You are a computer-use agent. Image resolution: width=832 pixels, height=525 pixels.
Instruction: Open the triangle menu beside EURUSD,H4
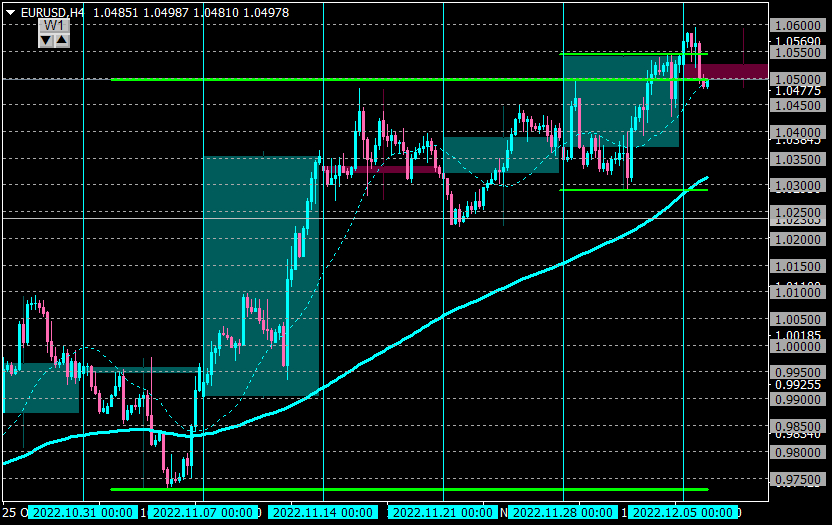coord(10,13)
